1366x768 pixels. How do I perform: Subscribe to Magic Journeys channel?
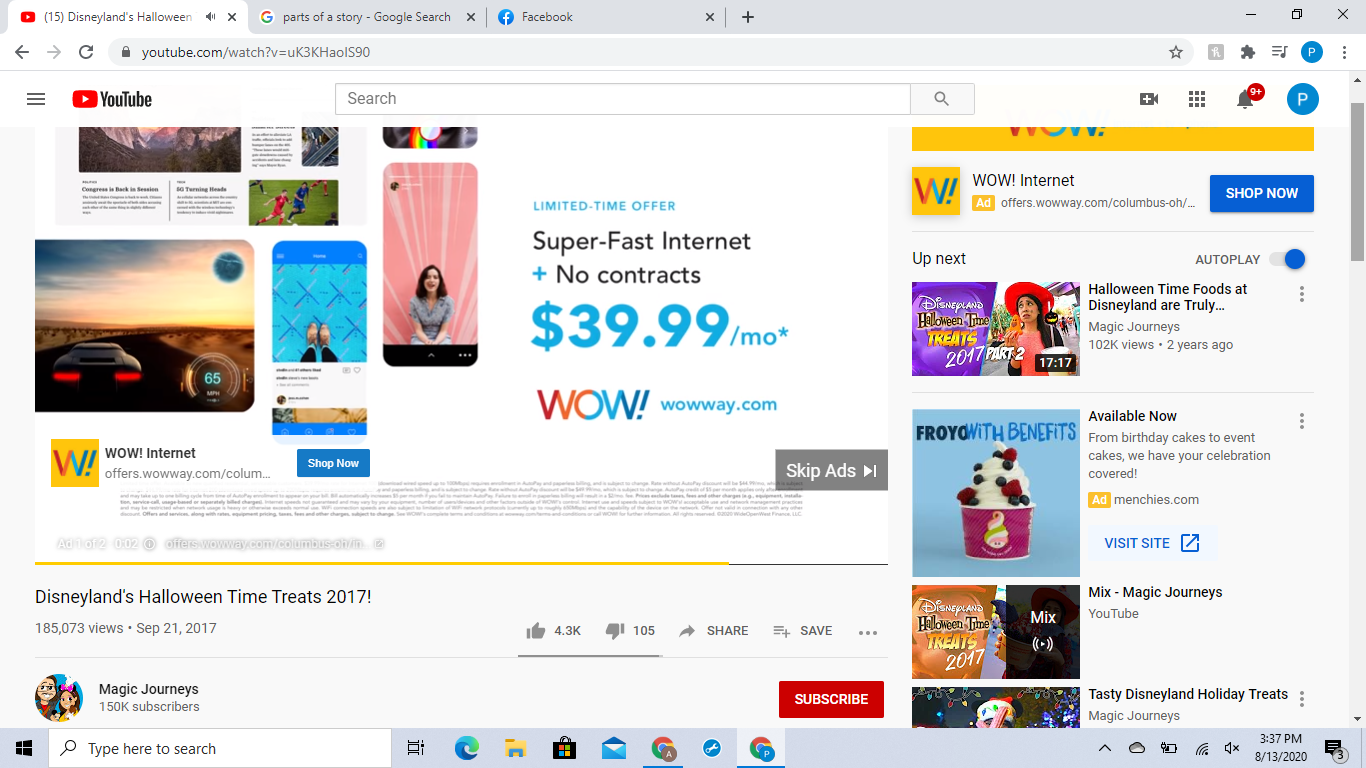tap(831, 699)
